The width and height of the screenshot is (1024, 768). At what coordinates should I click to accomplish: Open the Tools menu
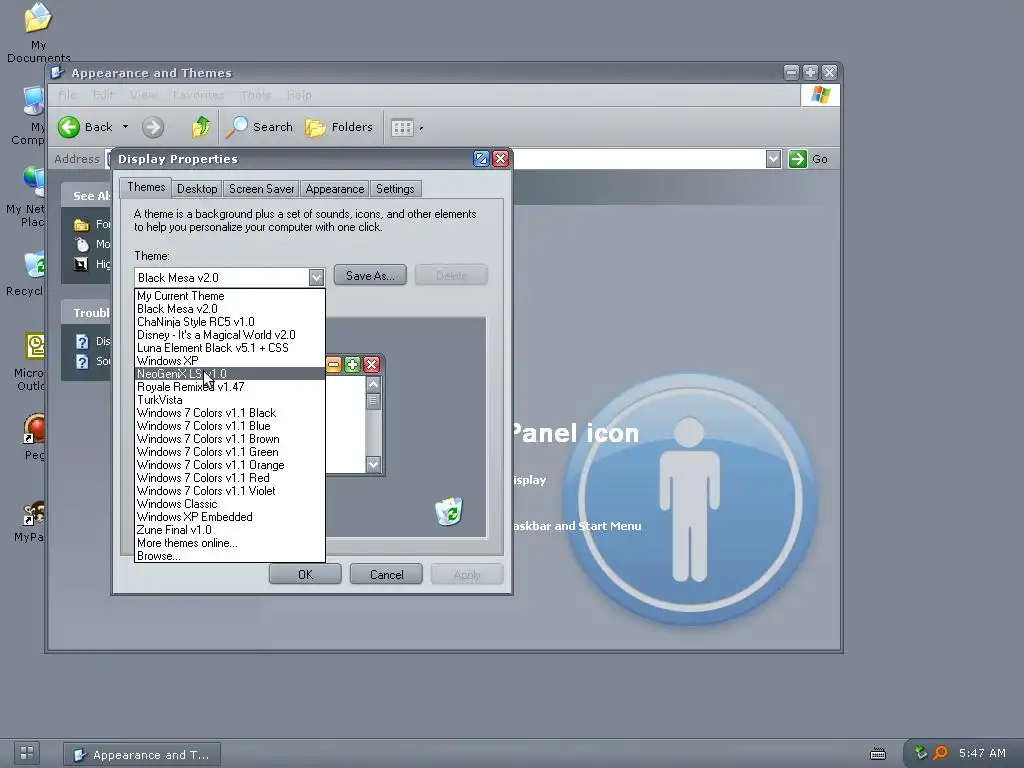pyautogui.click(x=255, y=95)
